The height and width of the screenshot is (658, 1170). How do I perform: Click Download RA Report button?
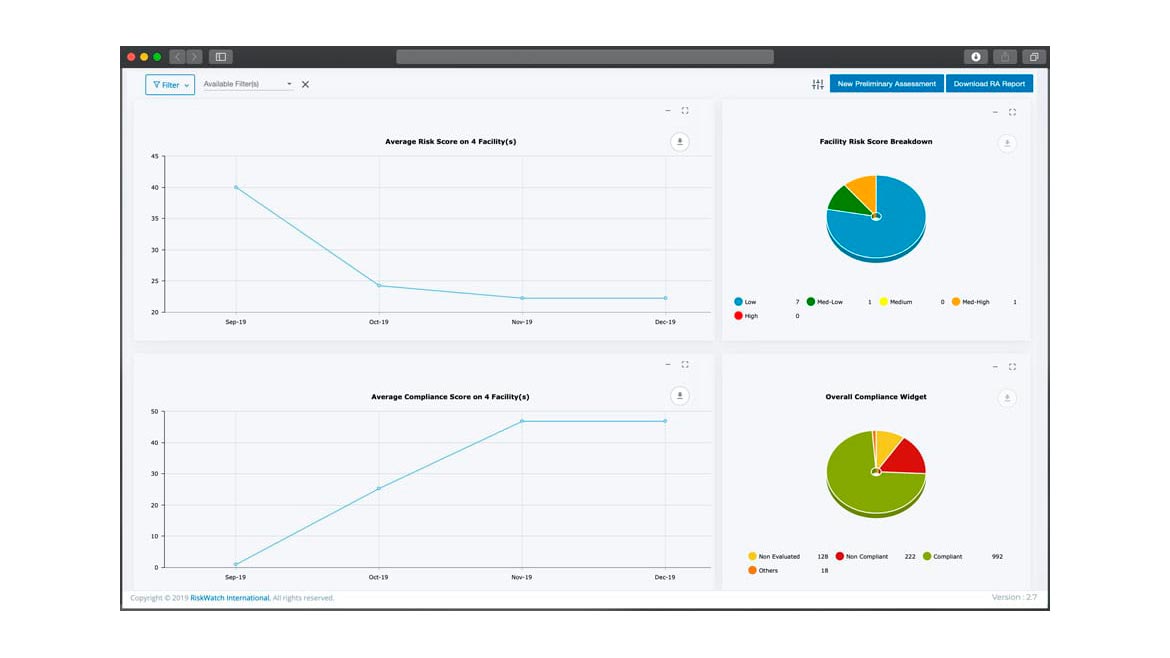click(989, 84)
